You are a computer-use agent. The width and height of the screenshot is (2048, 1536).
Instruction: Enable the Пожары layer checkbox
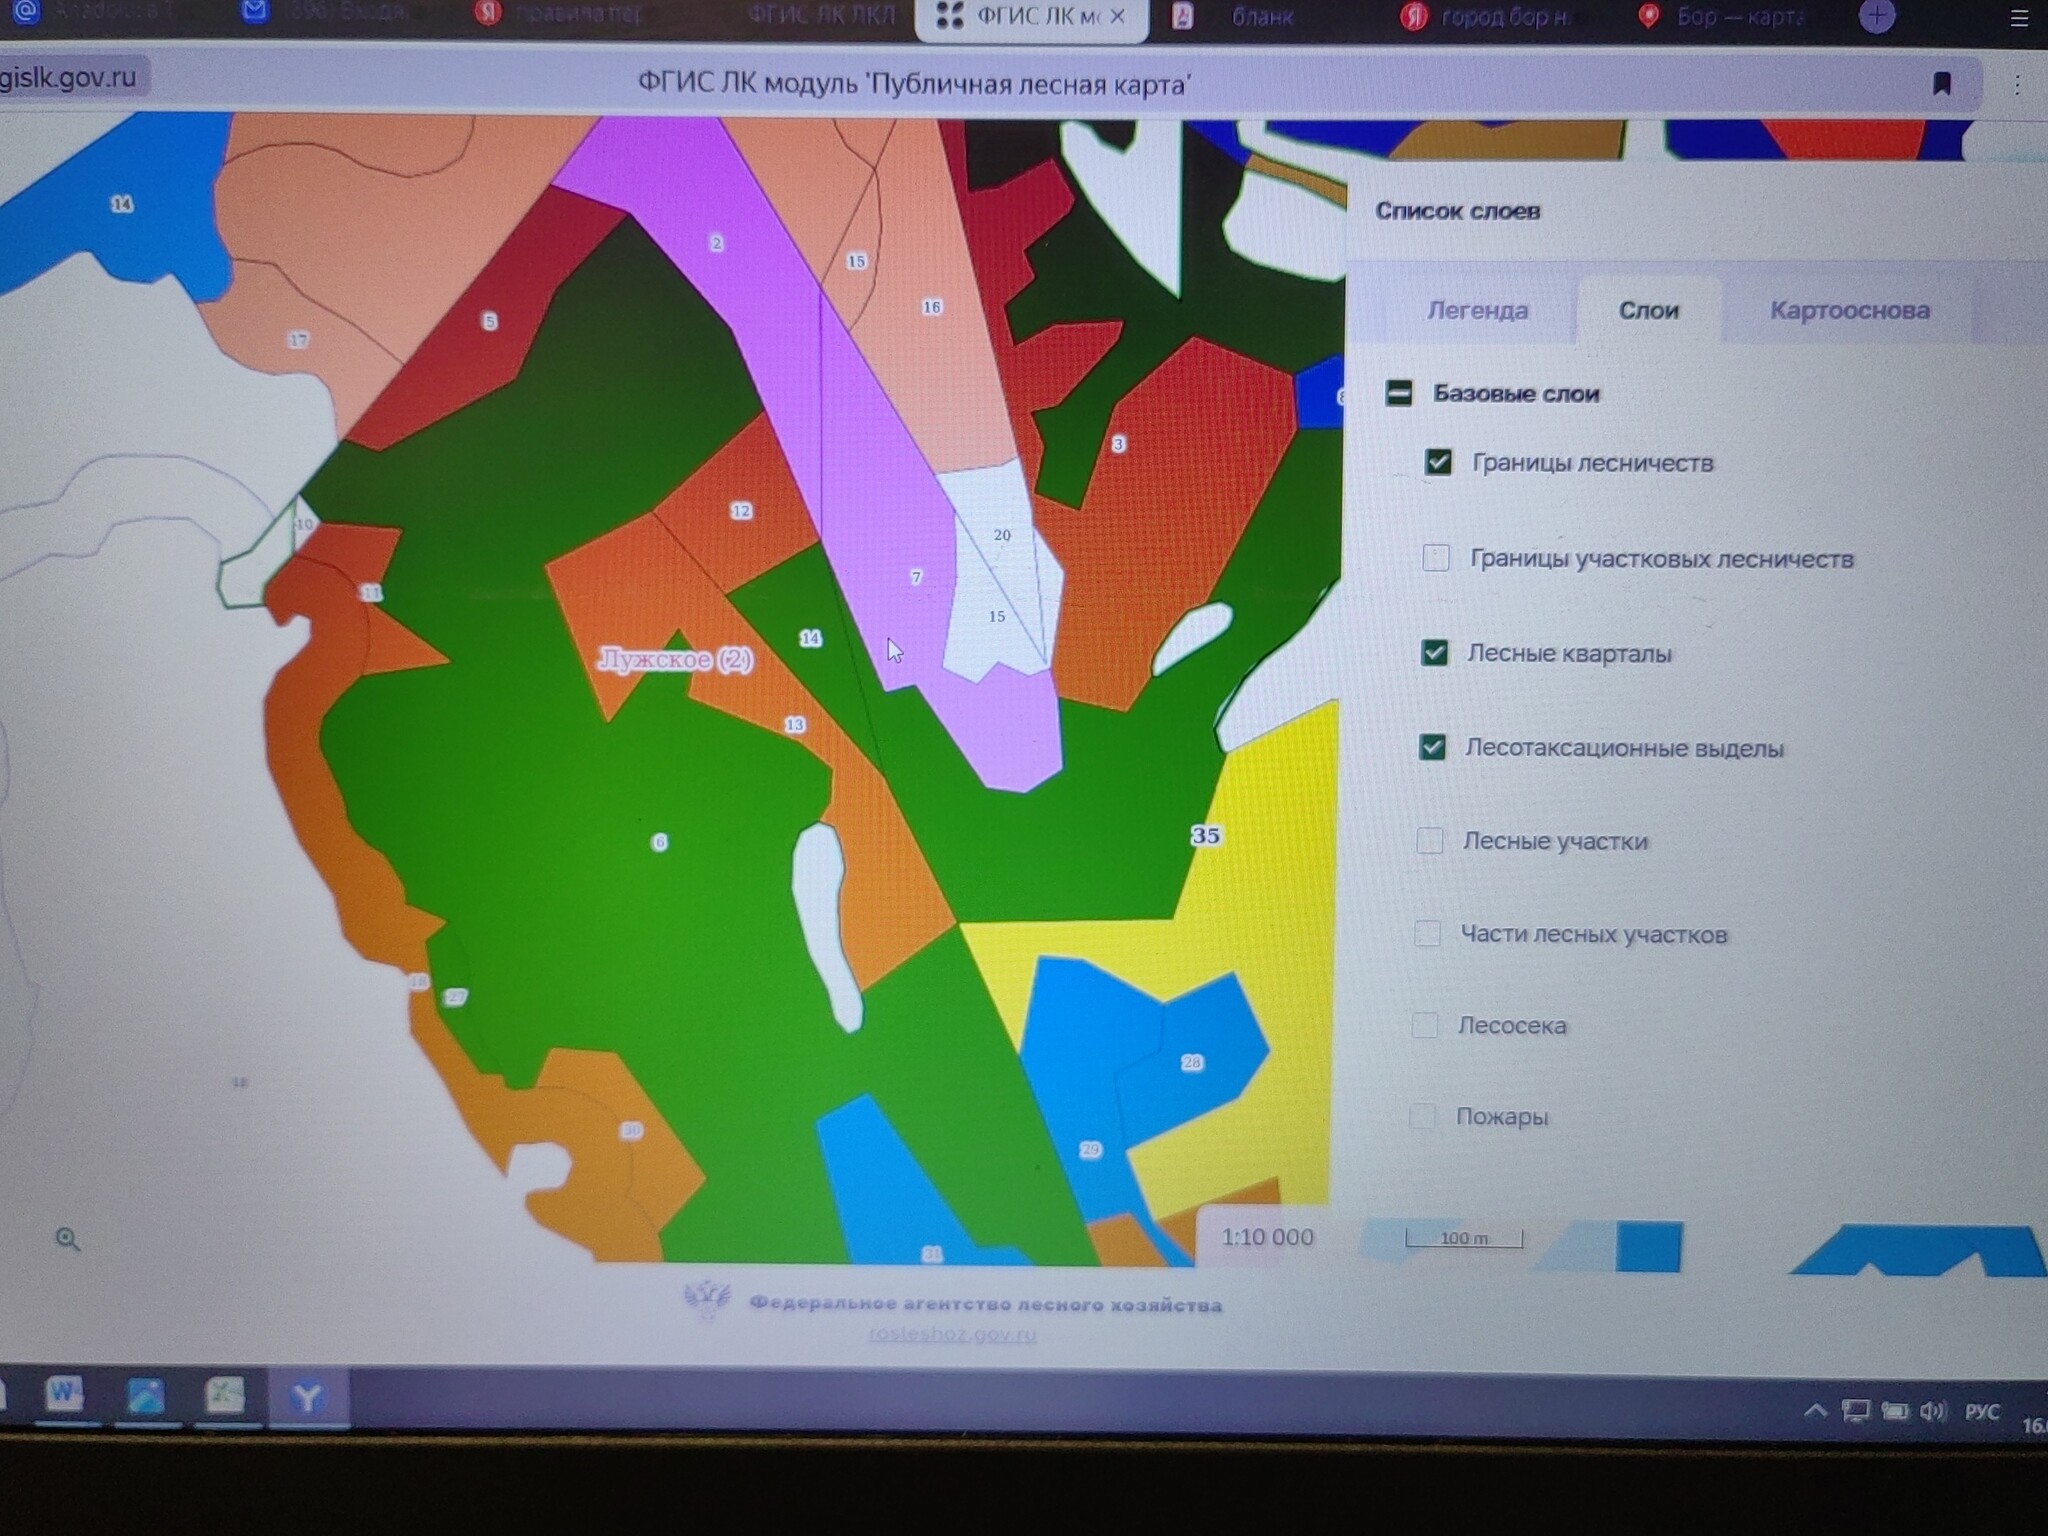coord(1422,1116)
